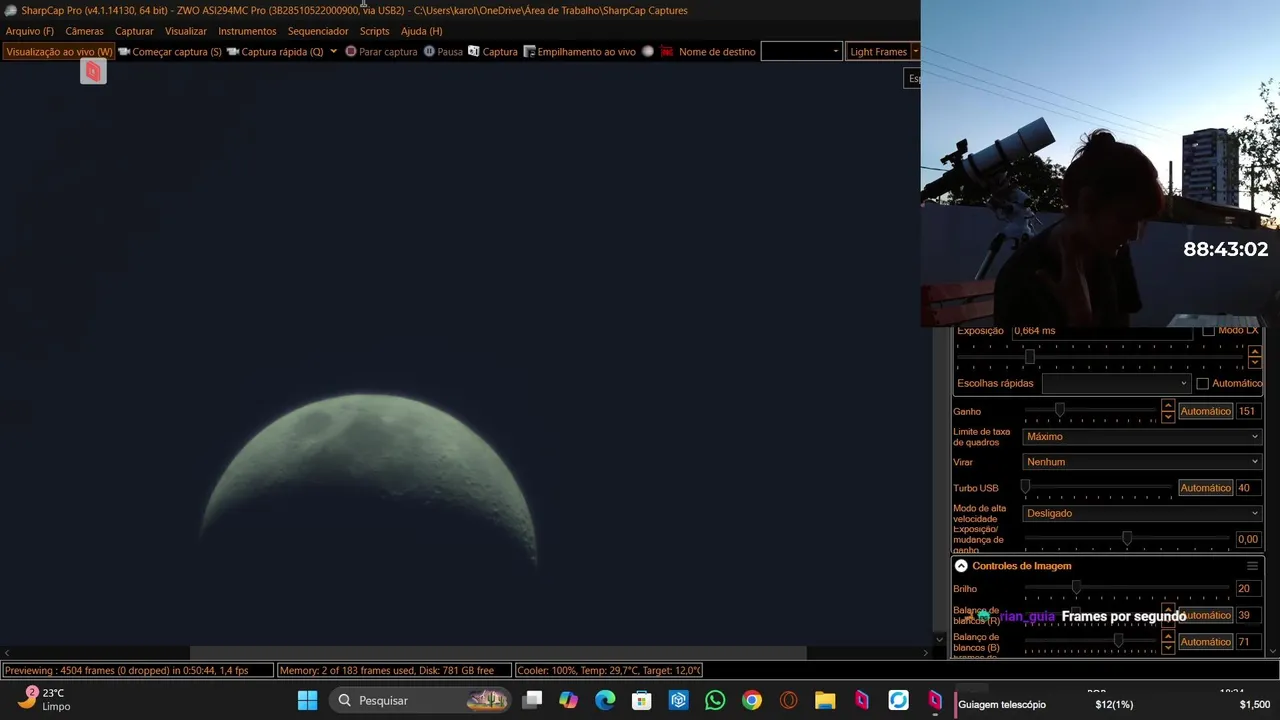Open the Ajuda menu
The image size is (1280, 720).
(421, 31)
